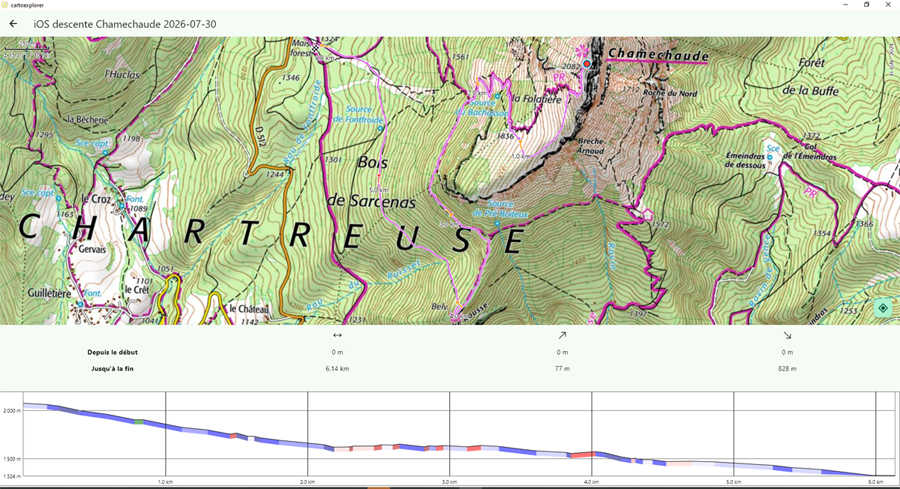
Task: Click the Roche du Nord label
Action: pos(670,92)
